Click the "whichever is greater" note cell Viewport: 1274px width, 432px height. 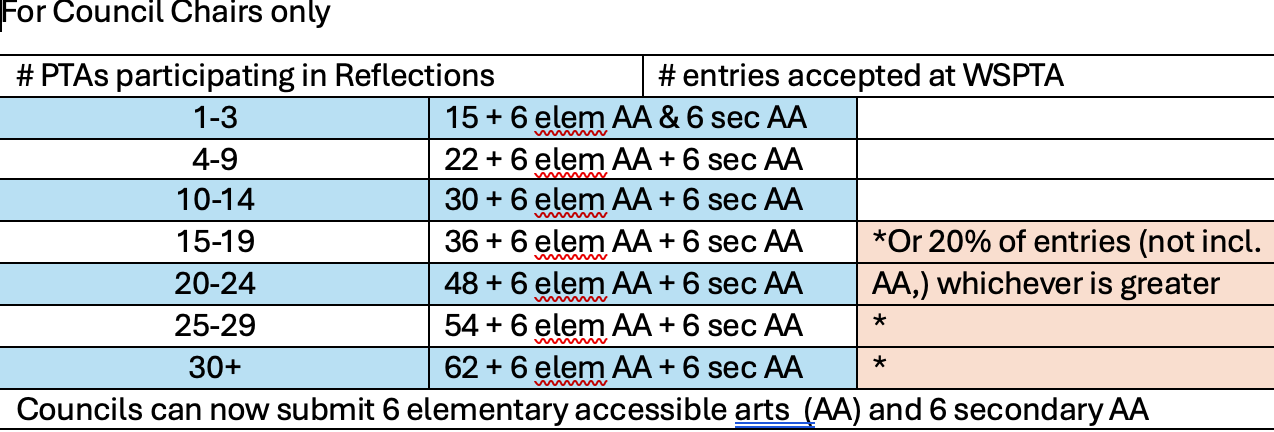pyautogui.click(x=1046, y=284)
